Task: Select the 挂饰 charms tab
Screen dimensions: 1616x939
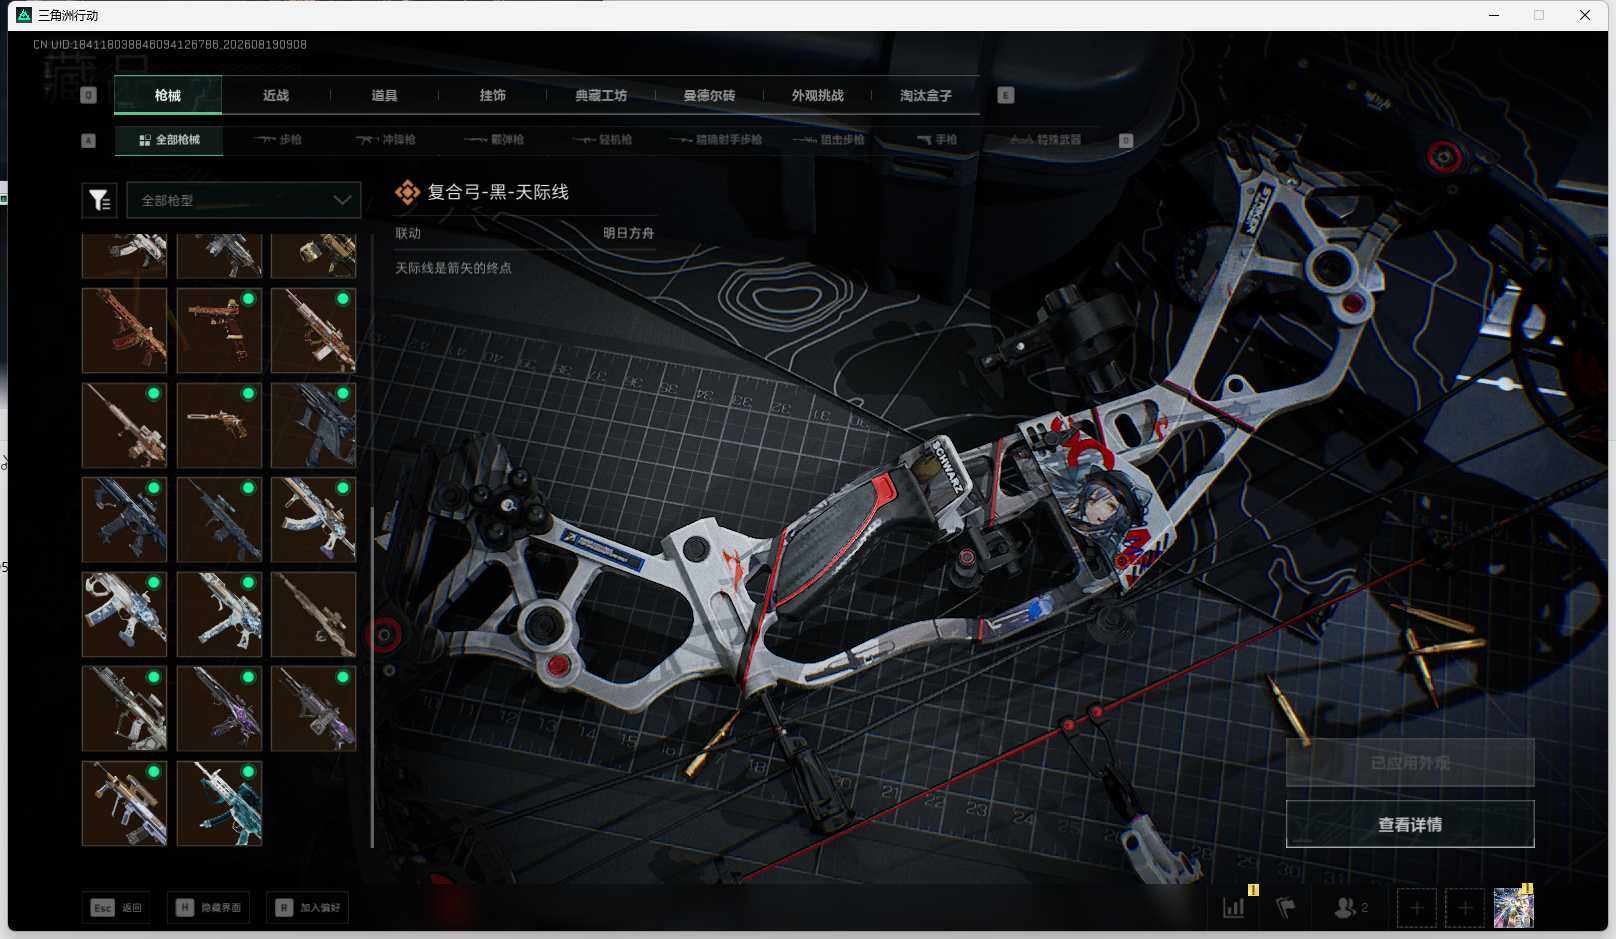Action: 493,95
